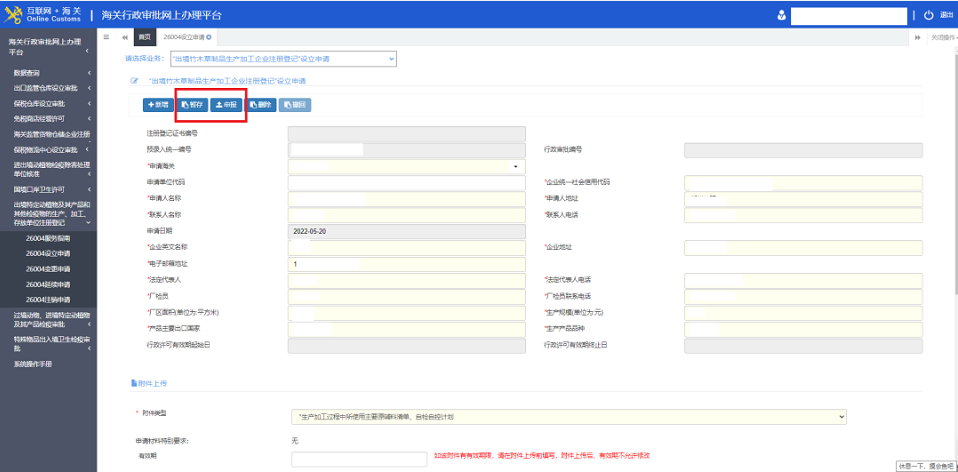
Task: Open the 请选择业务 dropdown
Action: click(x=283, y=59)
